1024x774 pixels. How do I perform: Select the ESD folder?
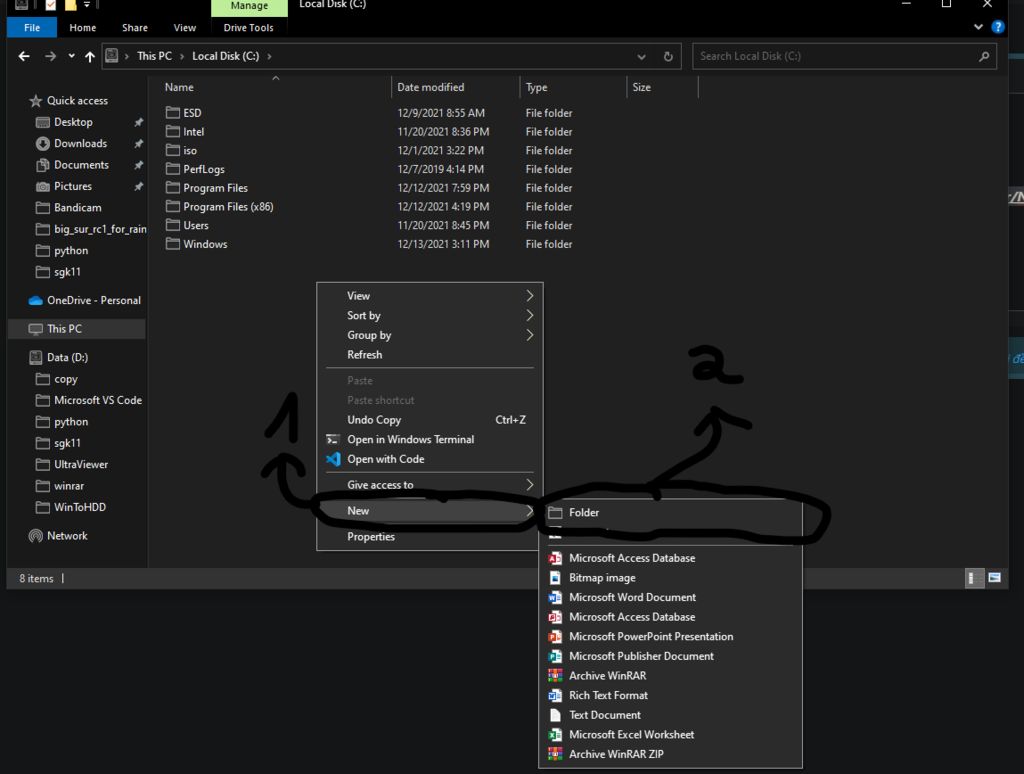[x=192, y=113]
